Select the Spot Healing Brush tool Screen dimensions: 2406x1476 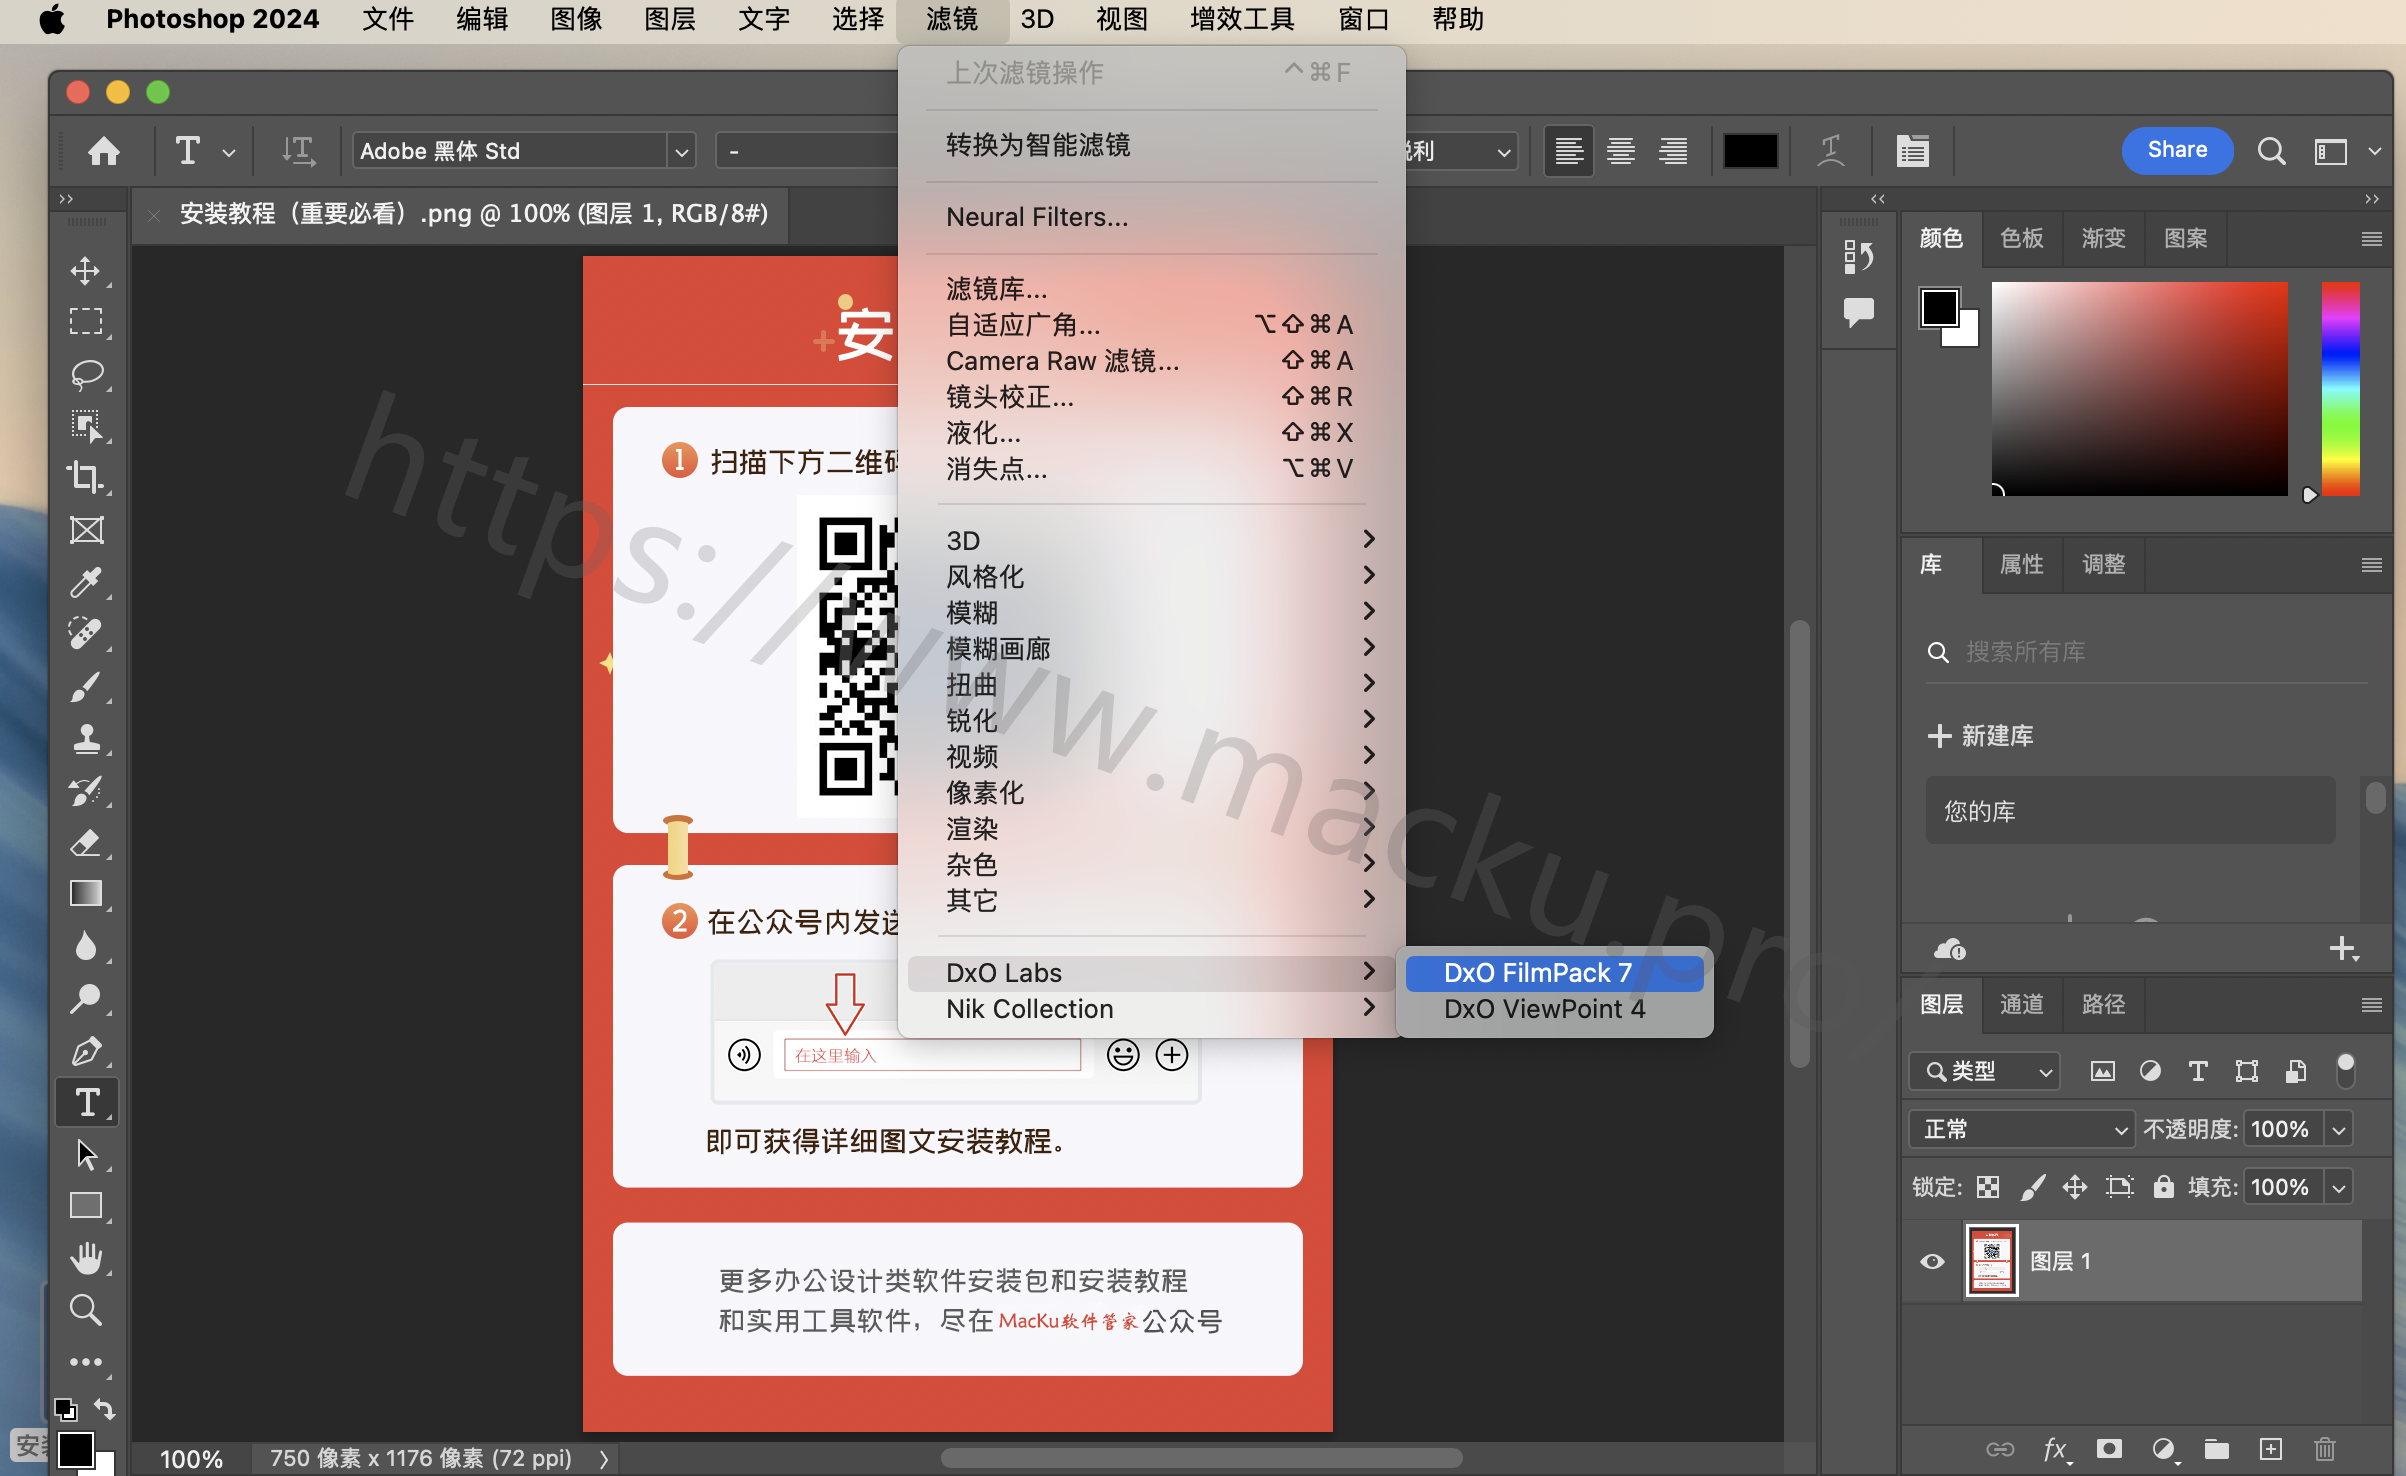(86, 634)
